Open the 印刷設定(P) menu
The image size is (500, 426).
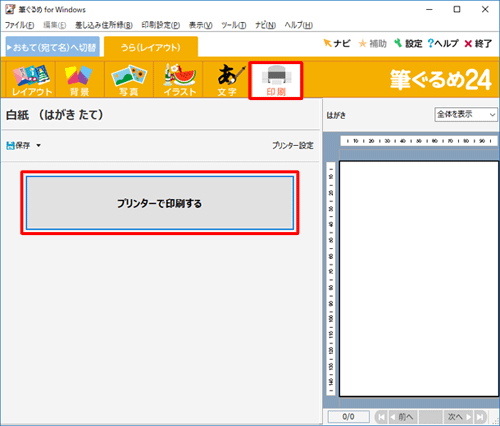[161, 25]
